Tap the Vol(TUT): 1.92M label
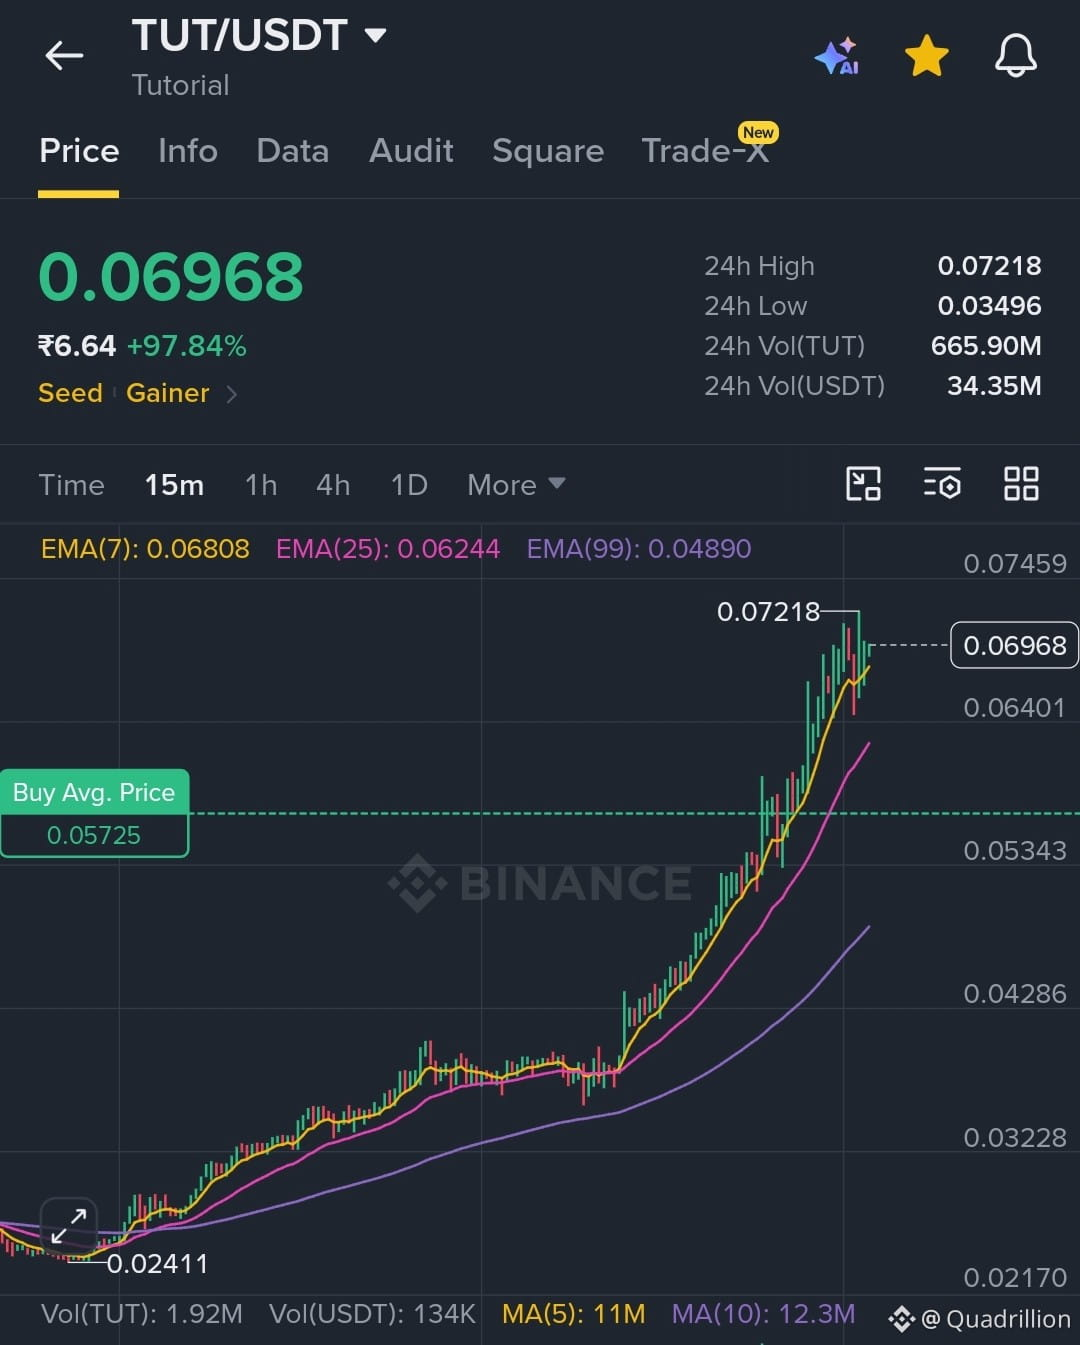 pos(142,1314)
